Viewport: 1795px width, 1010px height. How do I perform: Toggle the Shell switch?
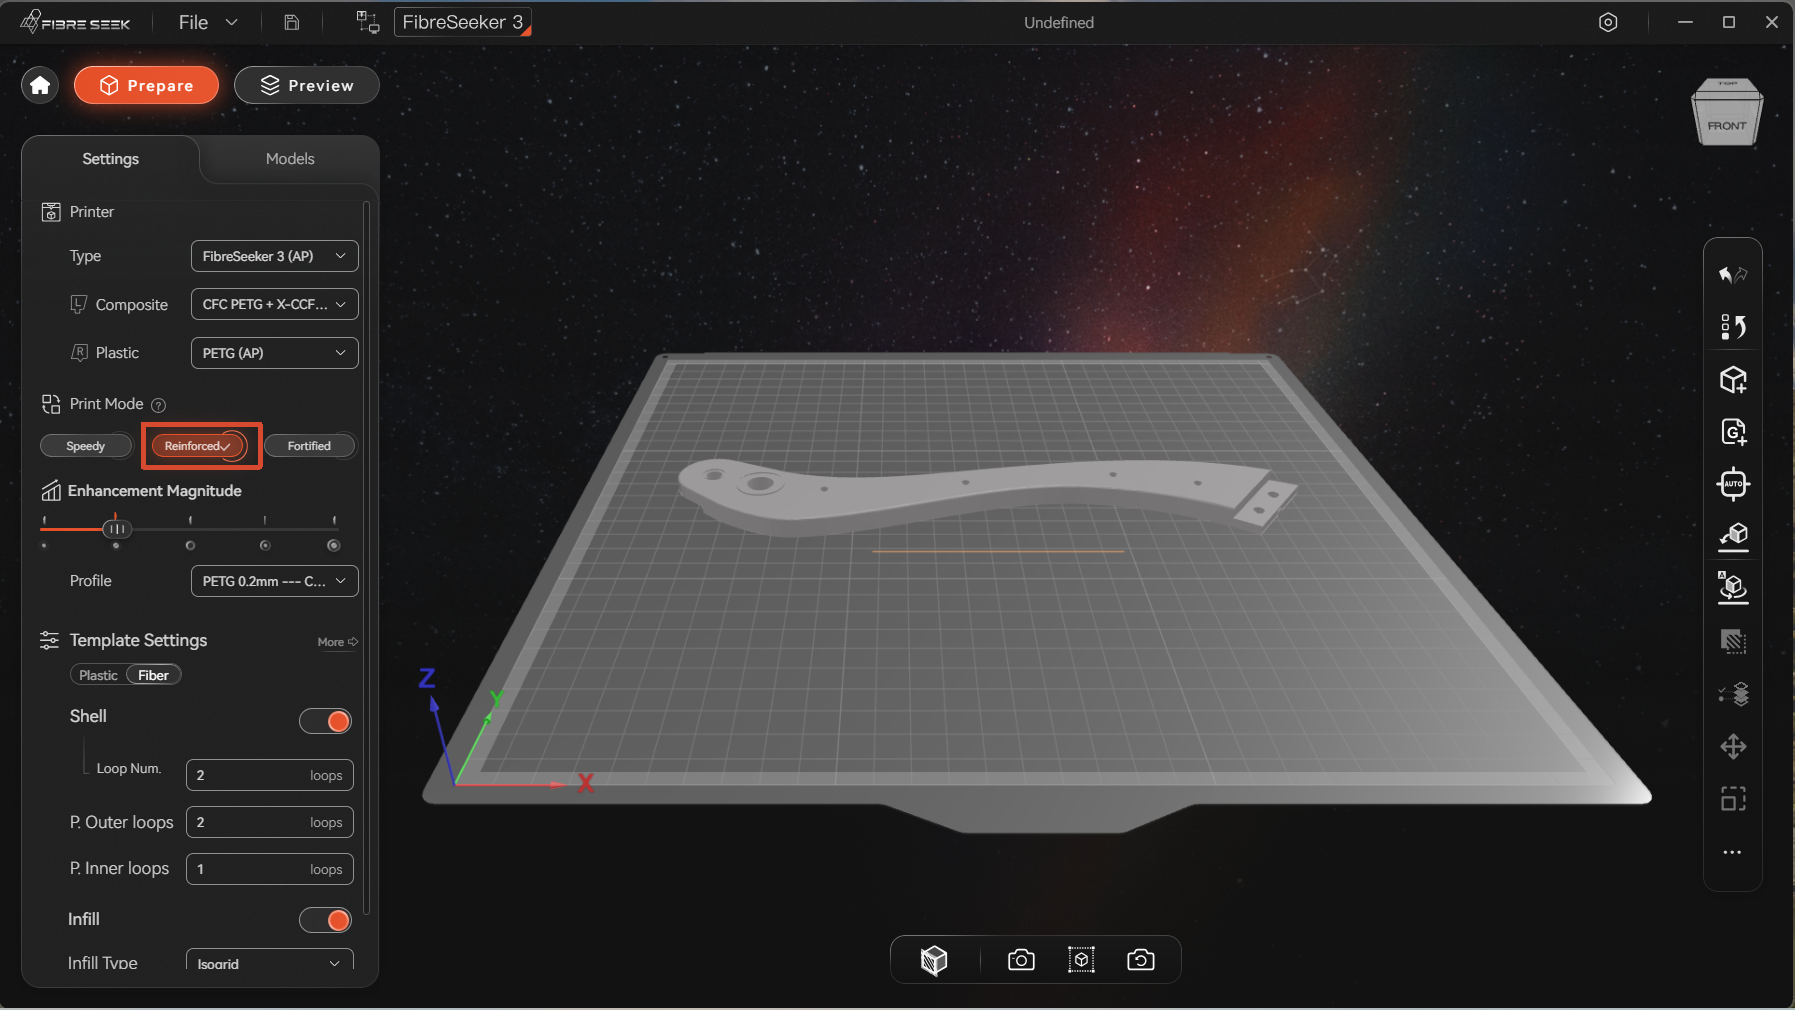326,721
